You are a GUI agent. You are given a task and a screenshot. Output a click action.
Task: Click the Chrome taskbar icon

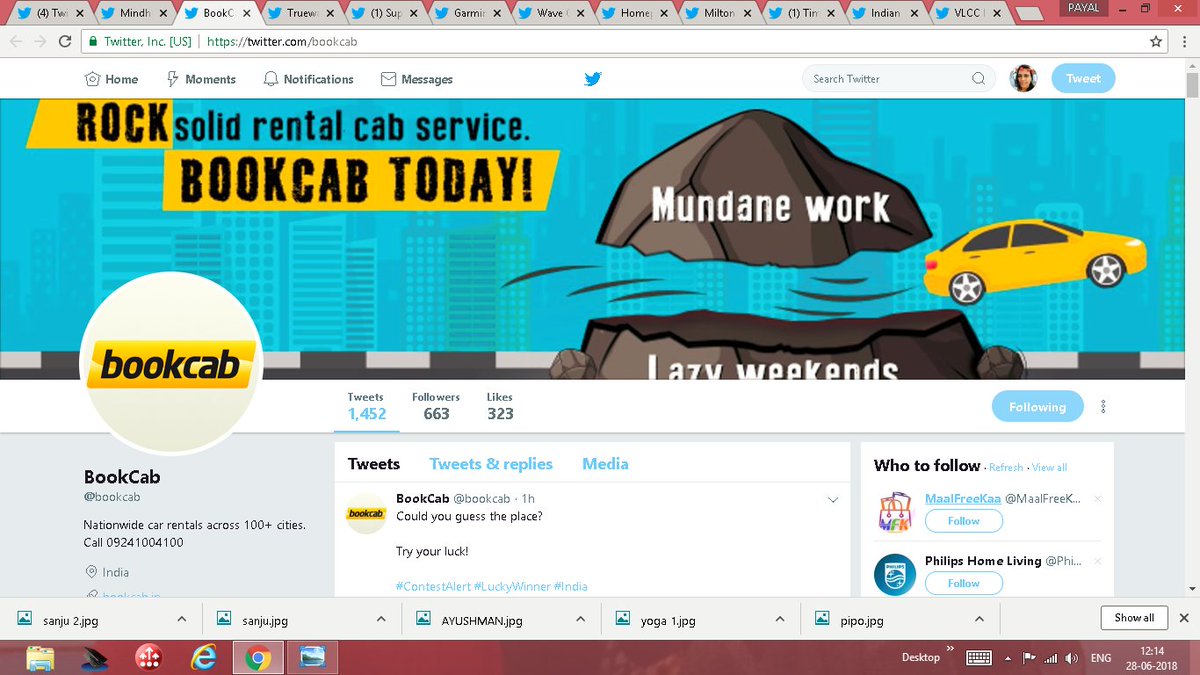(x=258, y=658)
